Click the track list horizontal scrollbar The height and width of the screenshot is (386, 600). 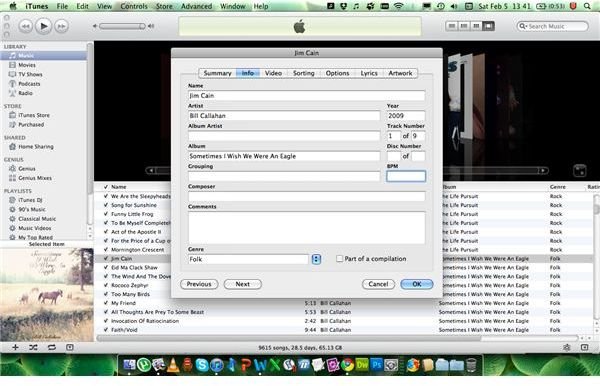click(289, 338)
